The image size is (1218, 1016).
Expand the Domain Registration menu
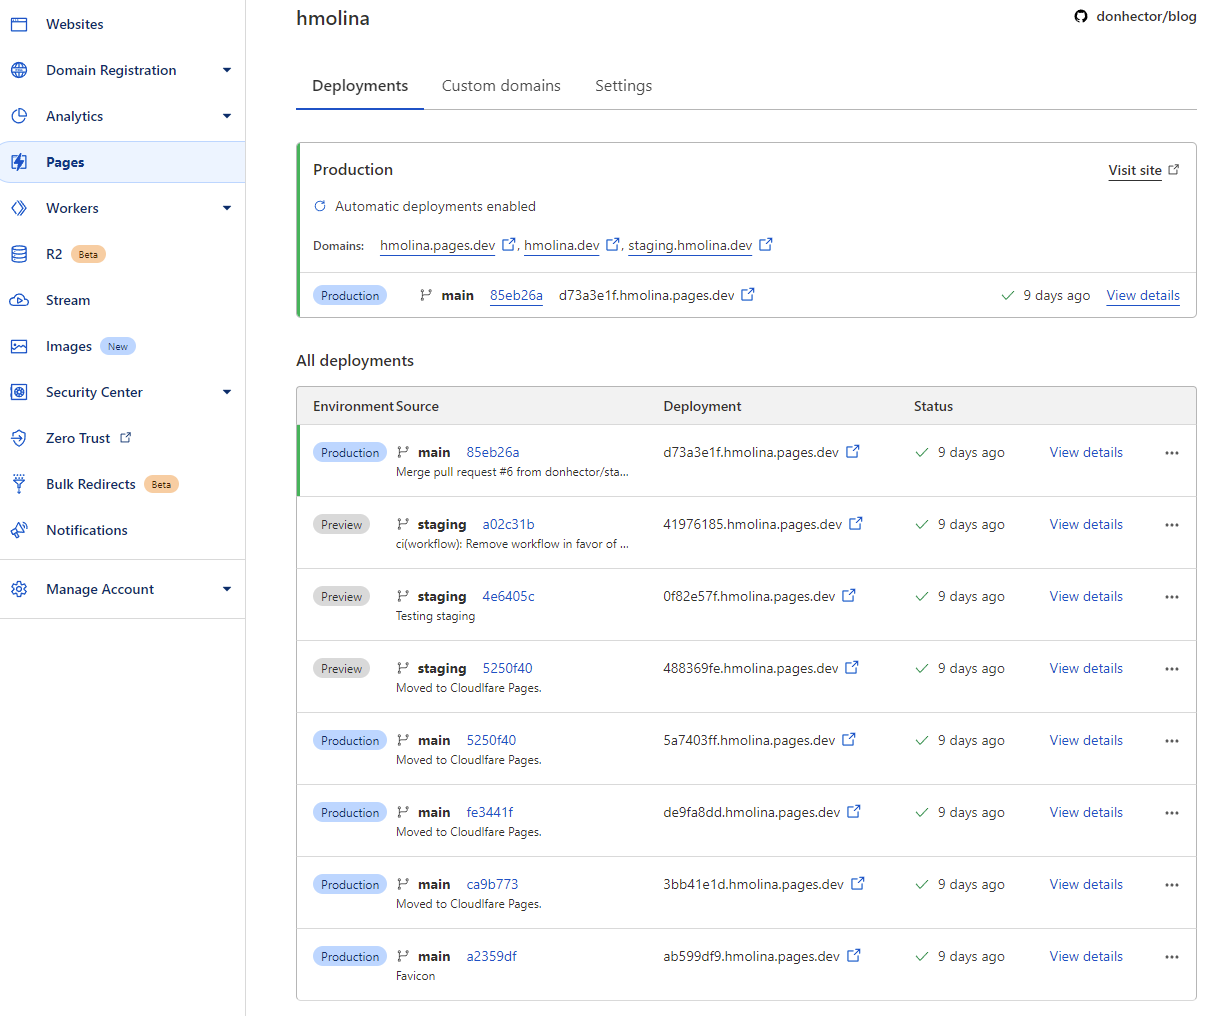[227, 70]
